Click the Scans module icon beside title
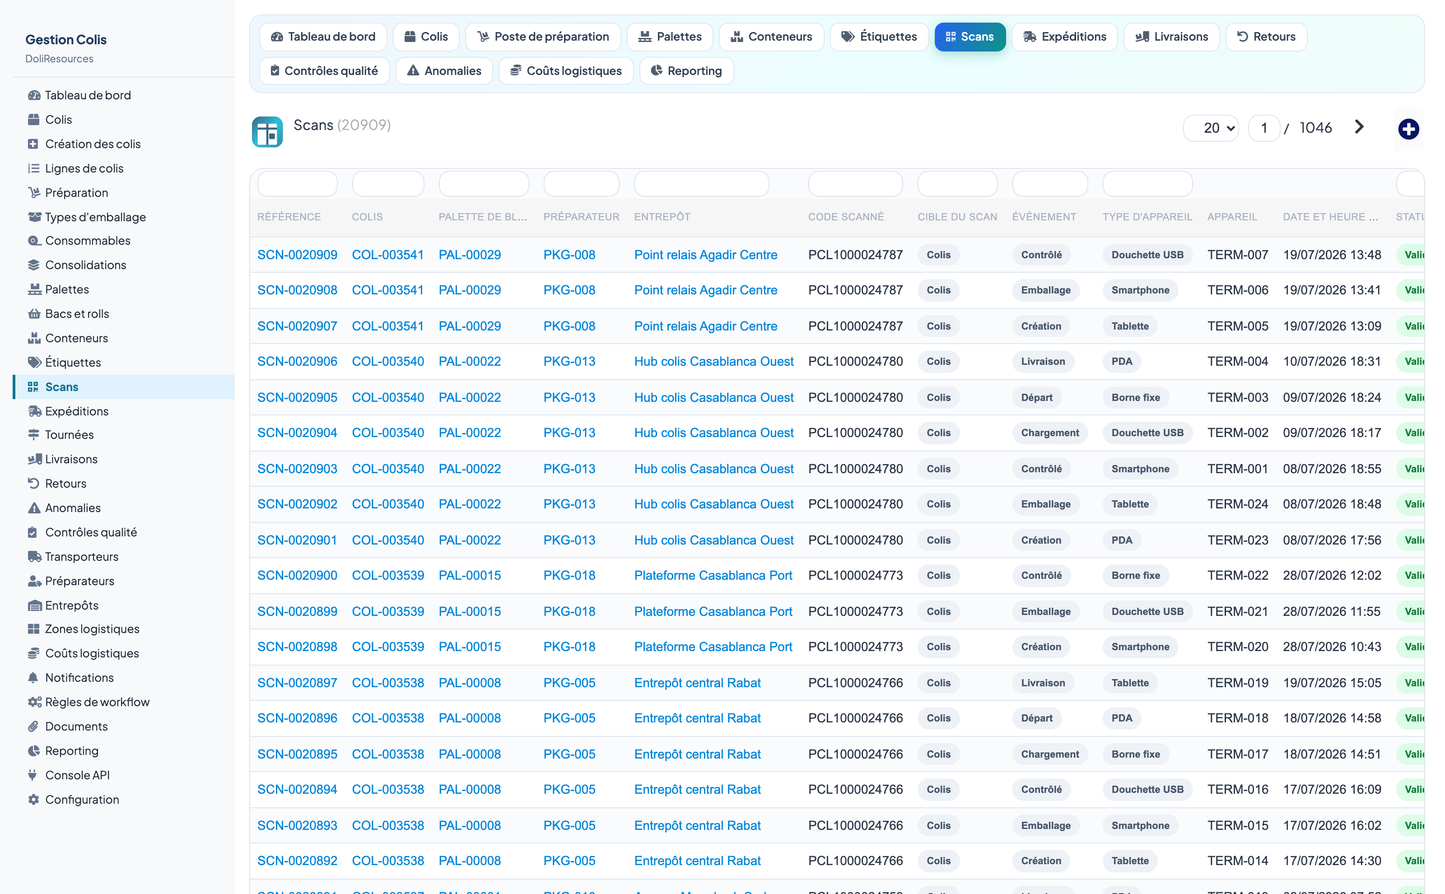 [x=267, y=132]
